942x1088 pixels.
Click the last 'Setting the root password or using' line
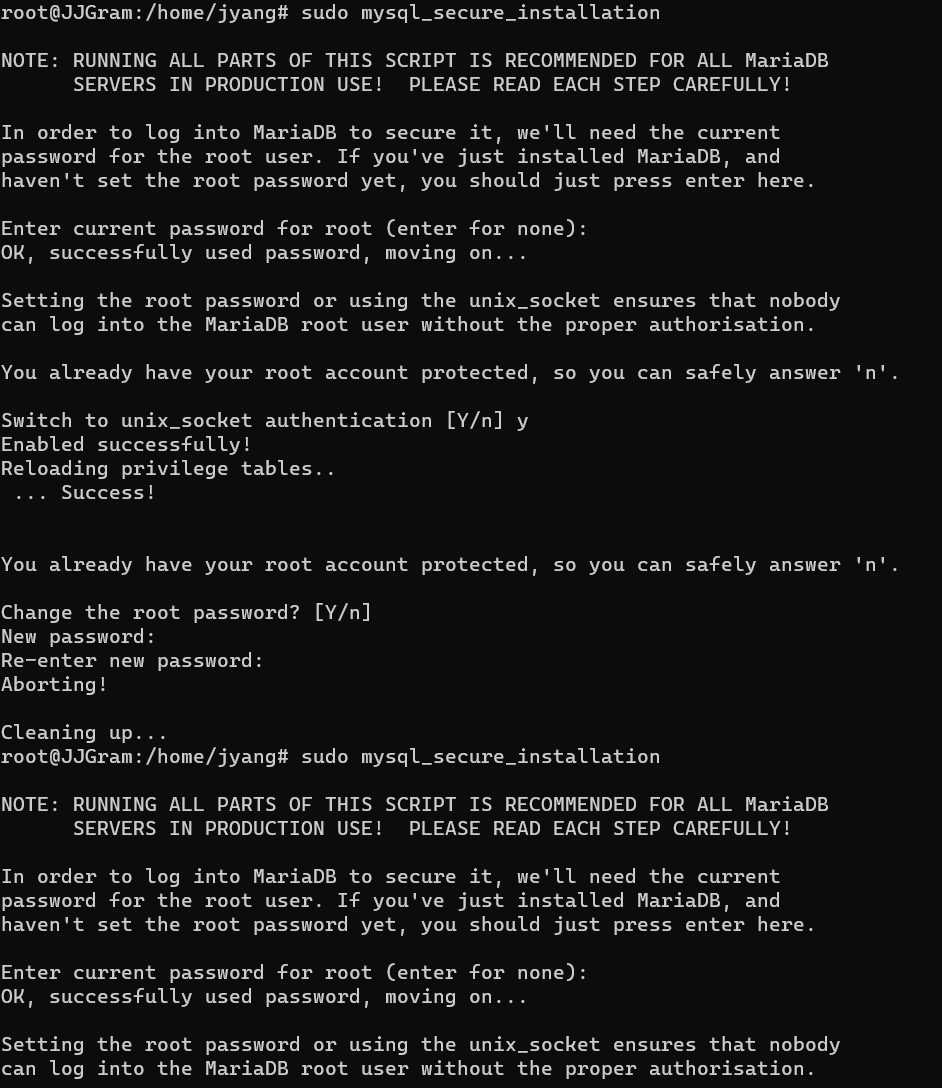point(420,1045)
